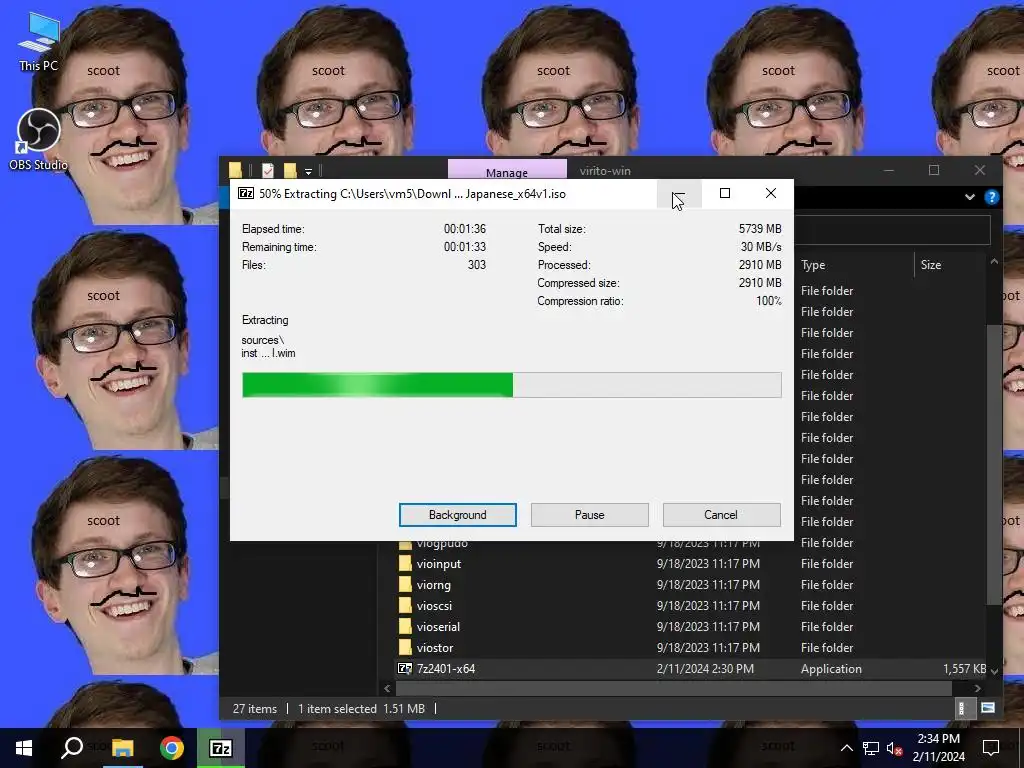Switch to Large icons view in status bar
Viewport: 1024px width, 768px height.
(x=987, y=709)
